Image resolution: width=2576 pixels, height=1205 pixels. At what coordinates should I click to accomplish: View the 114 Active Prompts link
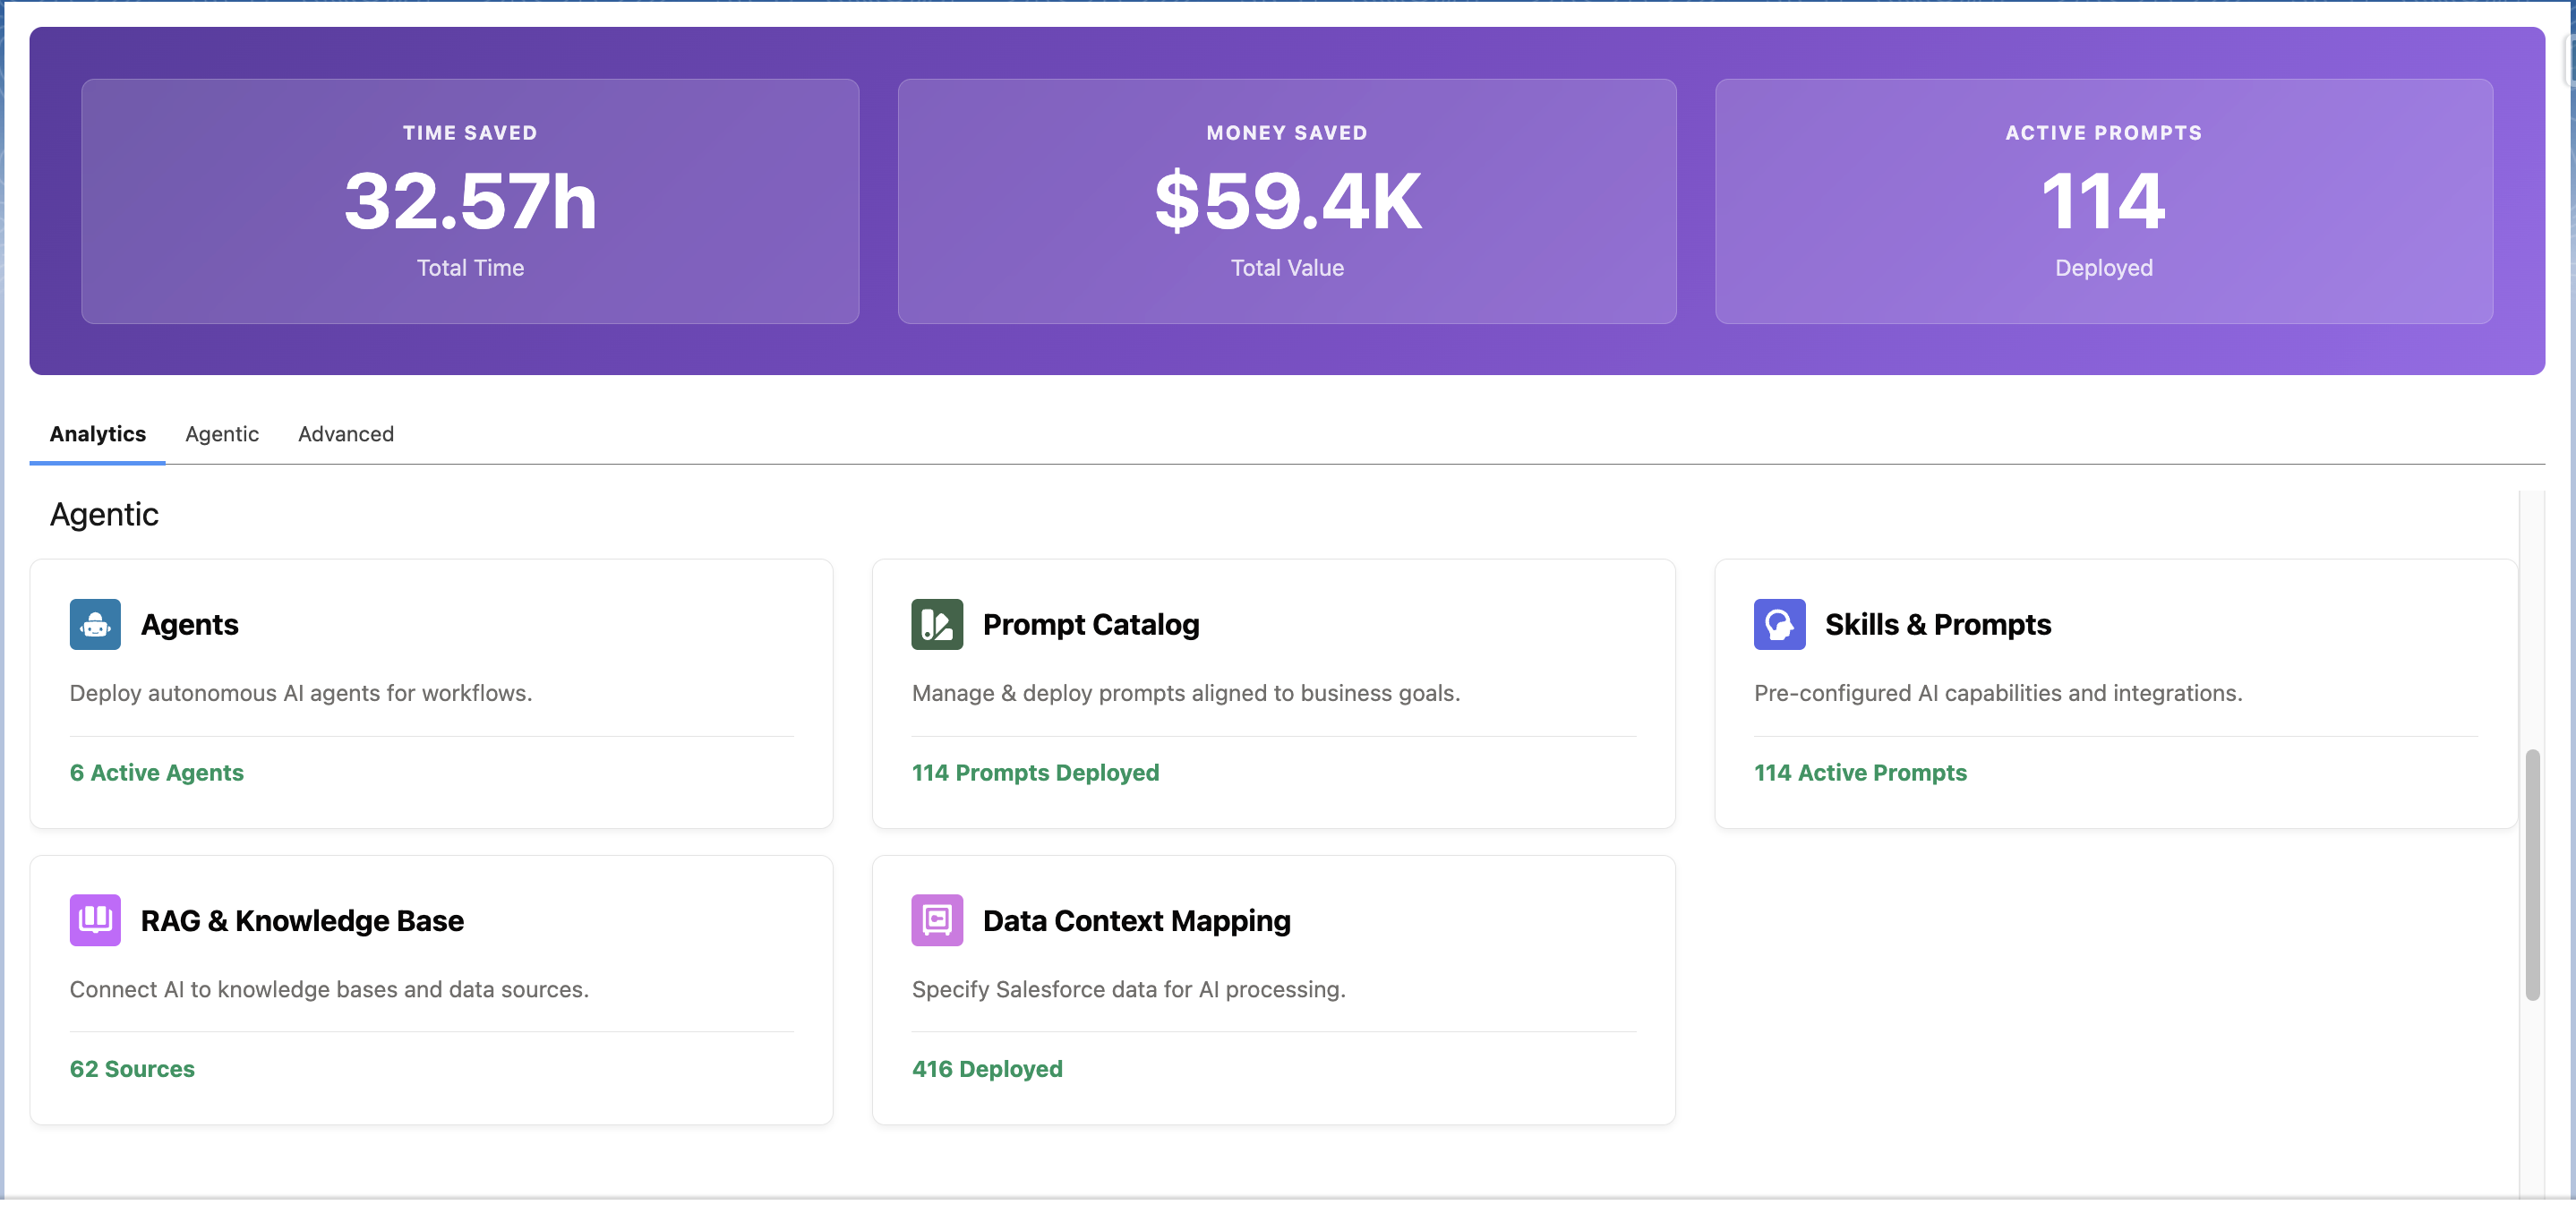coord(1860,772)
